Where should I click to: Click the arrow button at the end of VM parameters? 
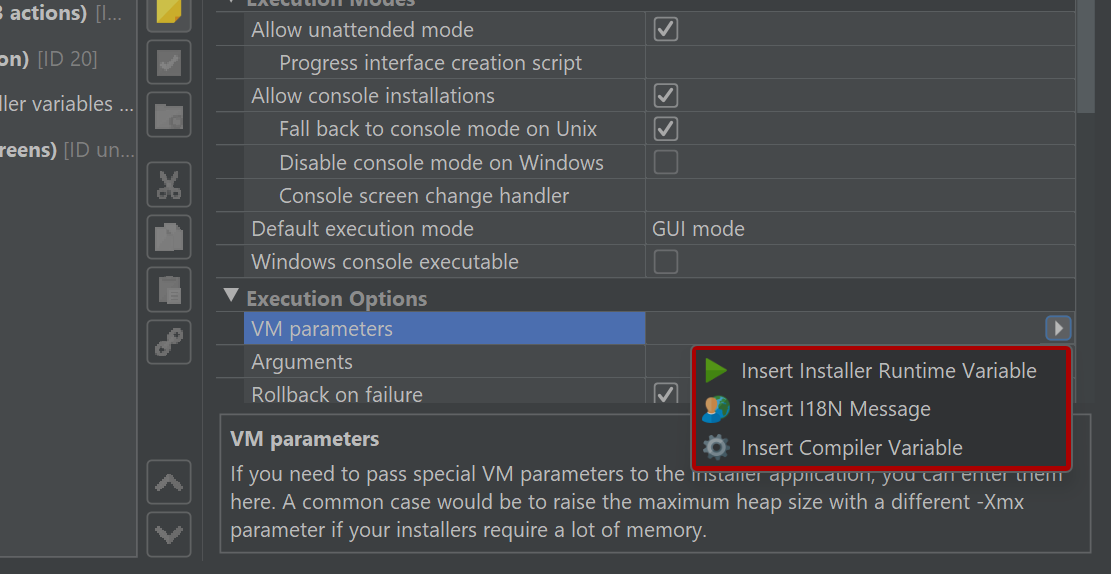click(1058, 328)
